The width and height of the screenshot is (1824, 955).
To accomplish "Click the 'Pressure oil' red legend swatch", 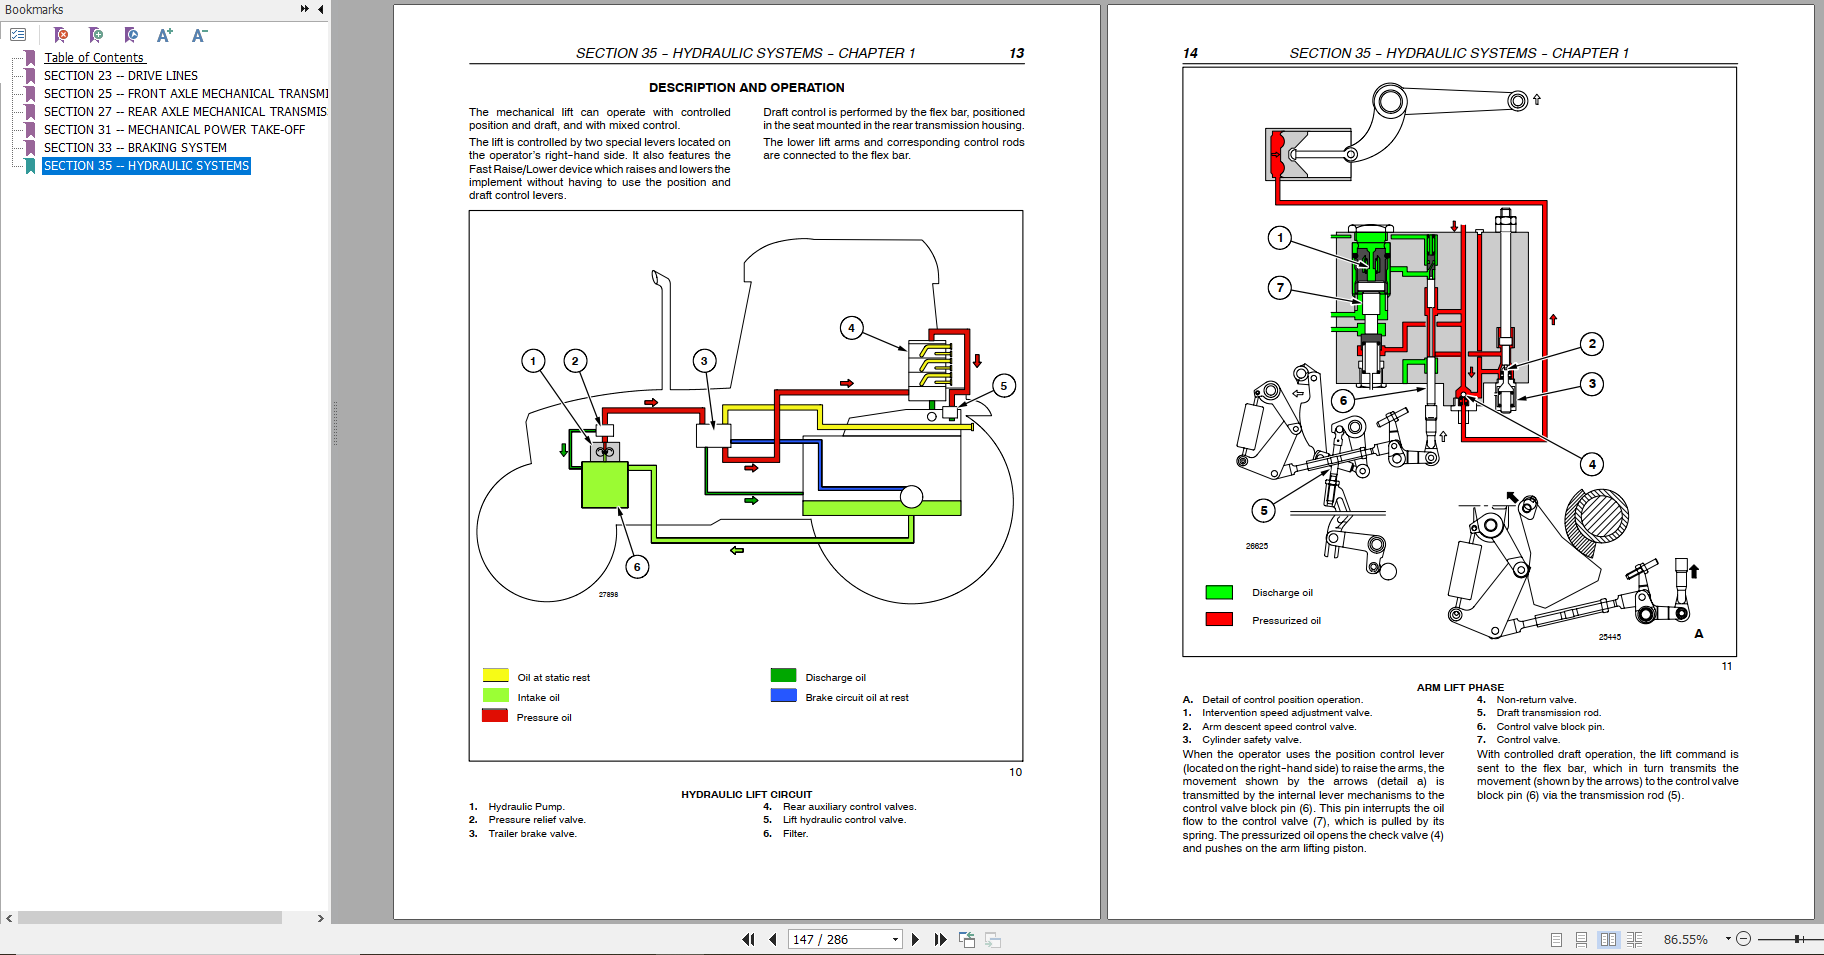I will (x=495, y=716).
